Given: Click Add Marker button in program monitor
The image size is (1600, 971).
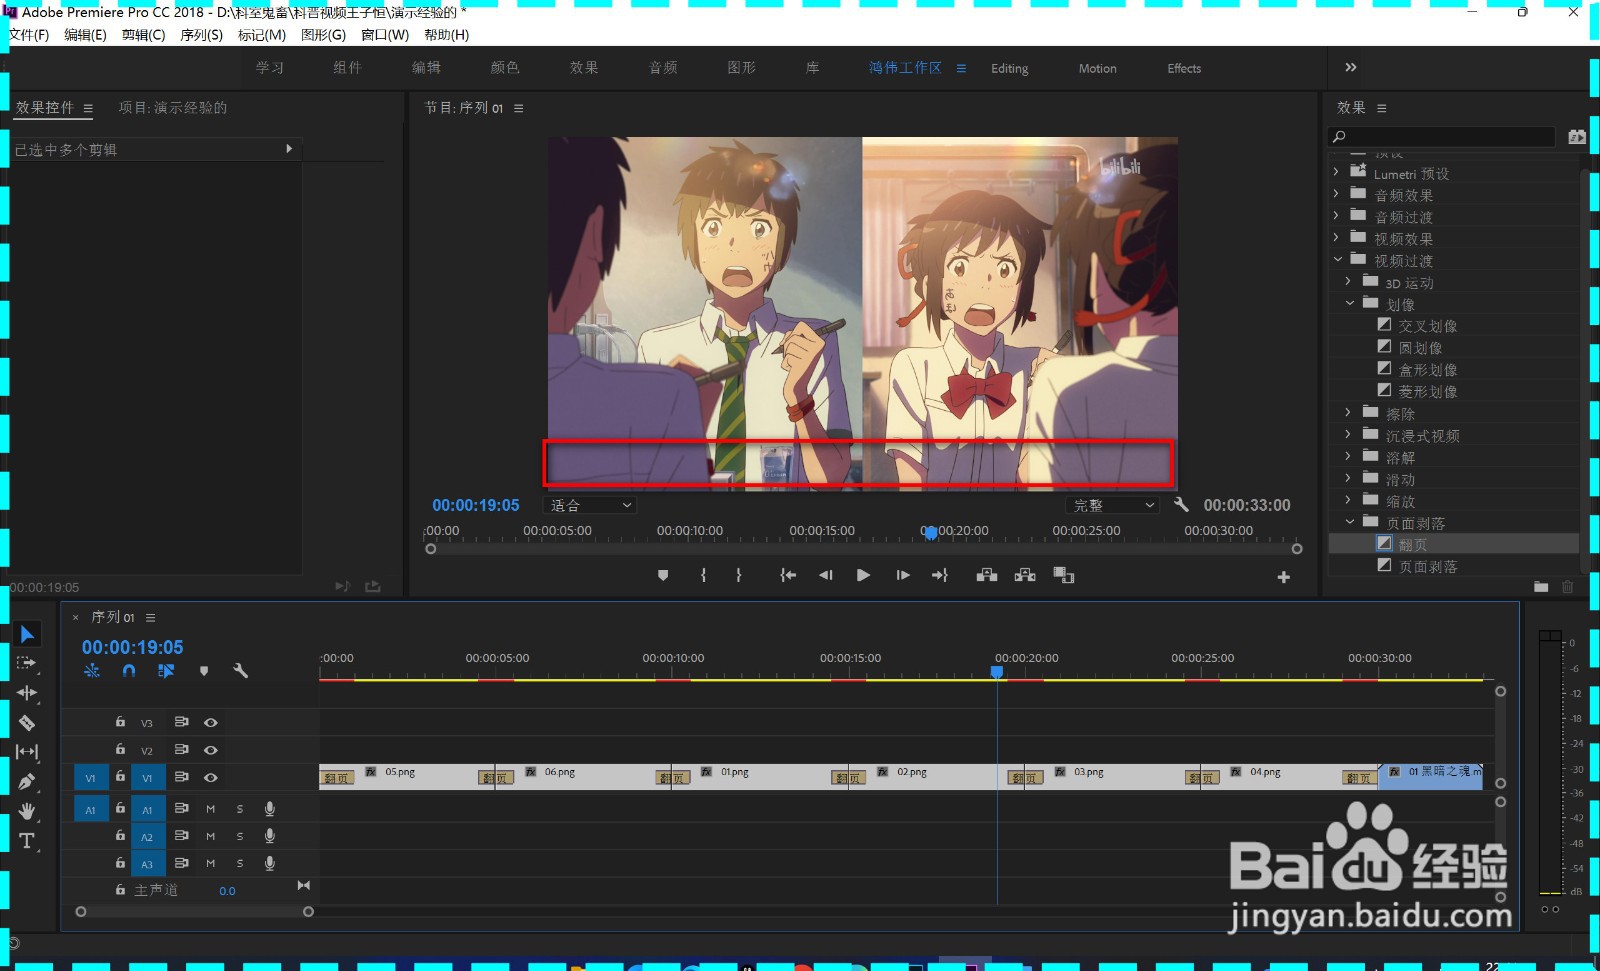Looking at the screenshot, I should click(x=663, y=575).
